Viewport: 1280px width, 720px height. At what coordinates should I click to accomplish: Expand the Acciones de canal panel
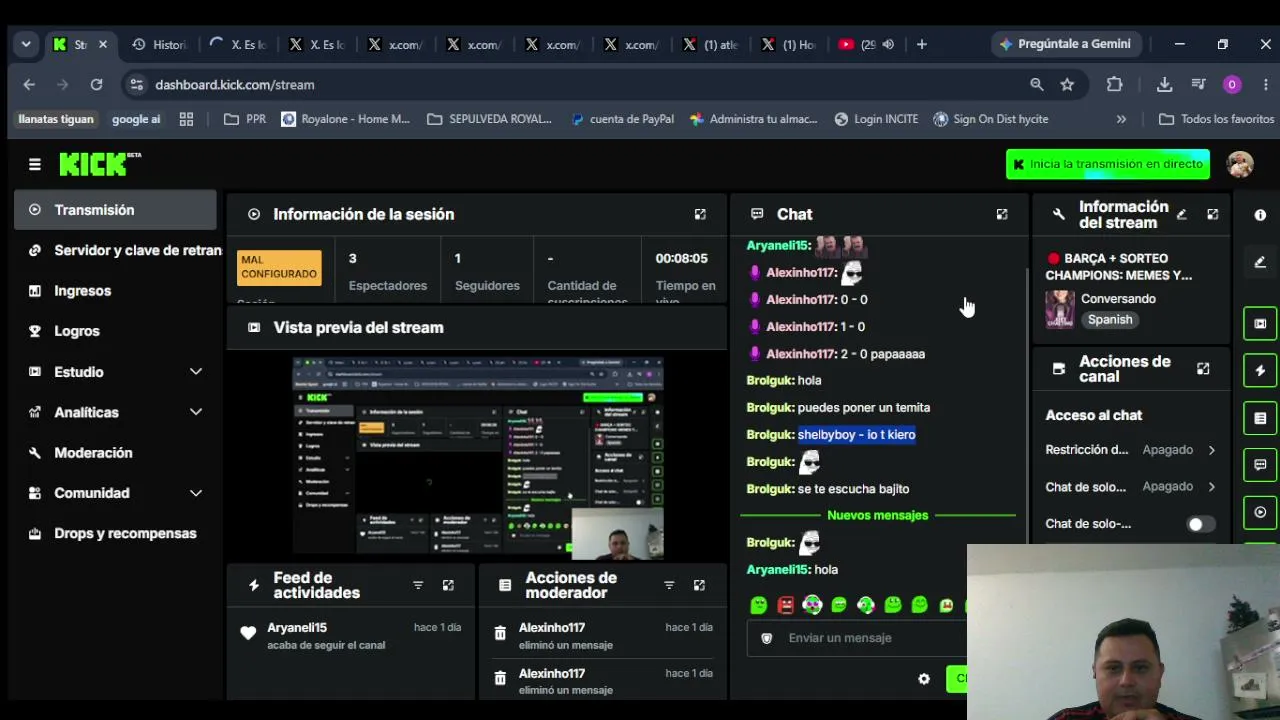coord(1203,369)
